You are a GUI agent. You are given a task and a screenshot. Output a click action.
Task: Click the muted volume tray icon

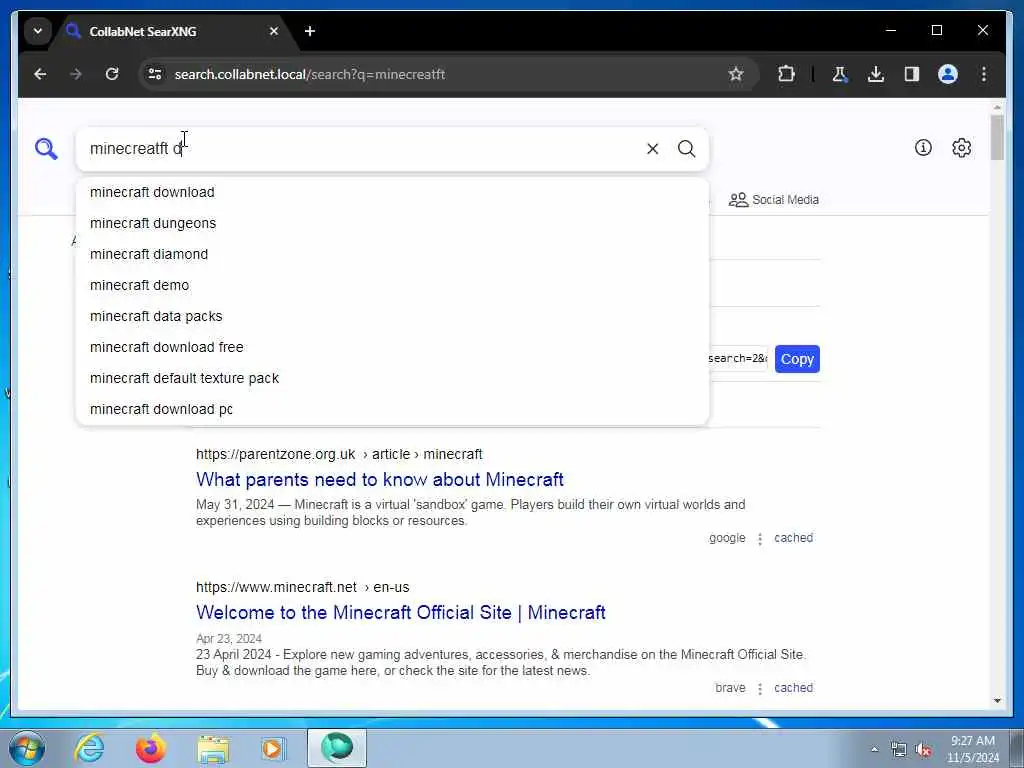click(x=923, y=750)
